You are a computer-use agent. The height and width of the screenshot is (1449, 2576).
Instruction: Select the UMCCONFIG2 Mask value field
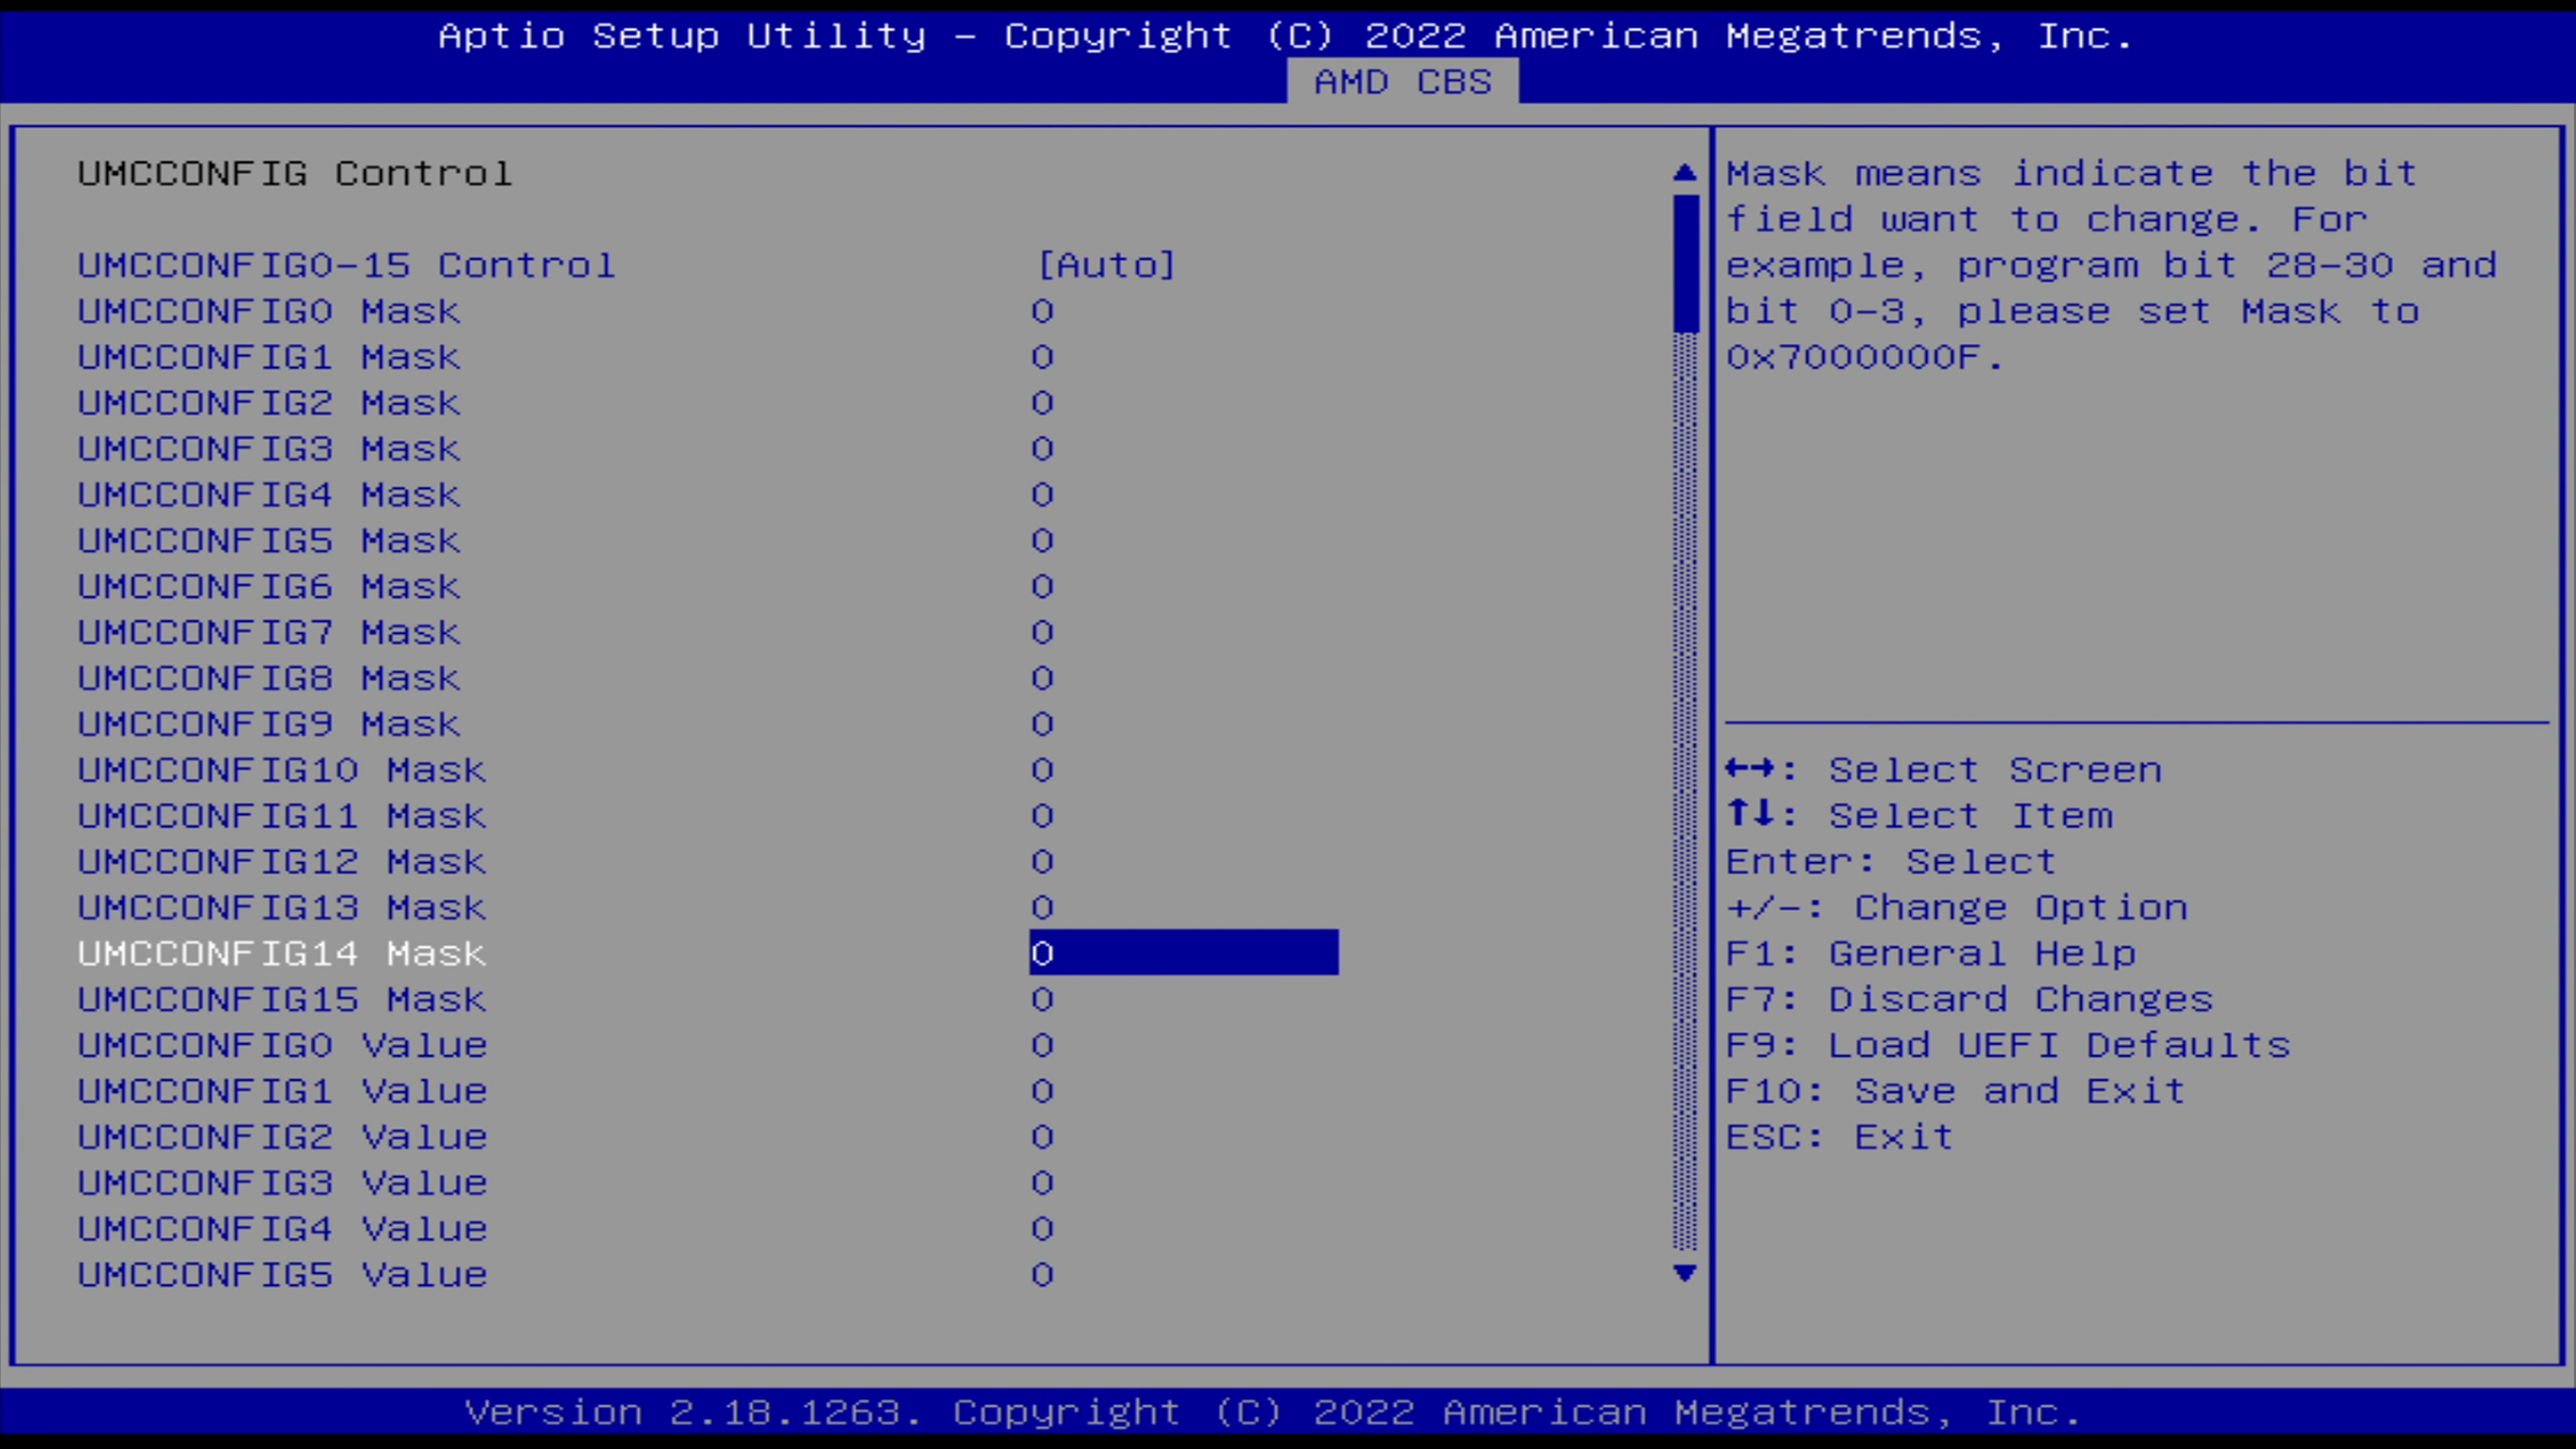tap(1042, 403)
